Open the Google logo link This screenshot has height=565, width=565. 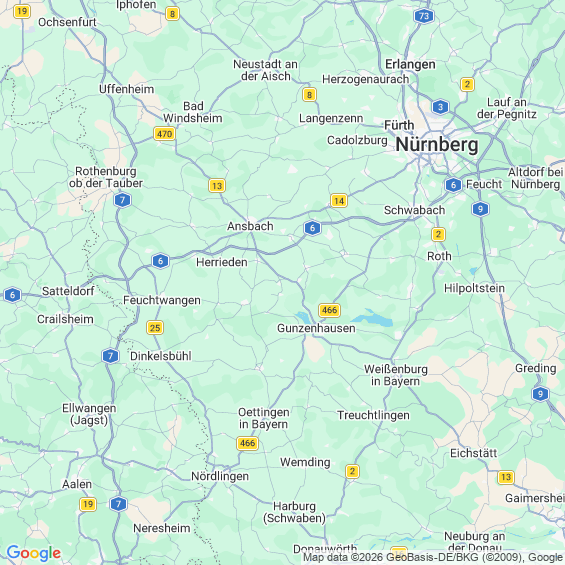tap(34, 553)
